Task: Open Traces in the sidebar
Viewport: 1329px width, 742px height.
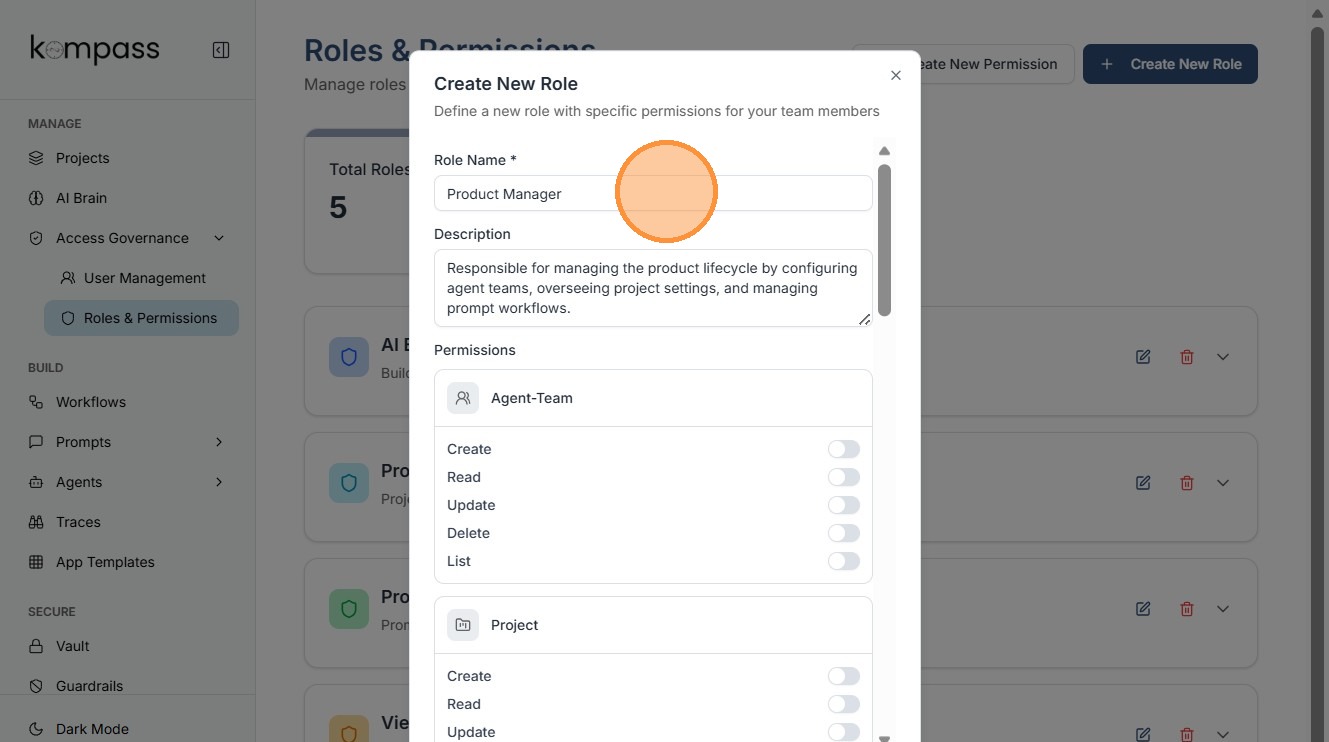Action: (x=78, y=522)
